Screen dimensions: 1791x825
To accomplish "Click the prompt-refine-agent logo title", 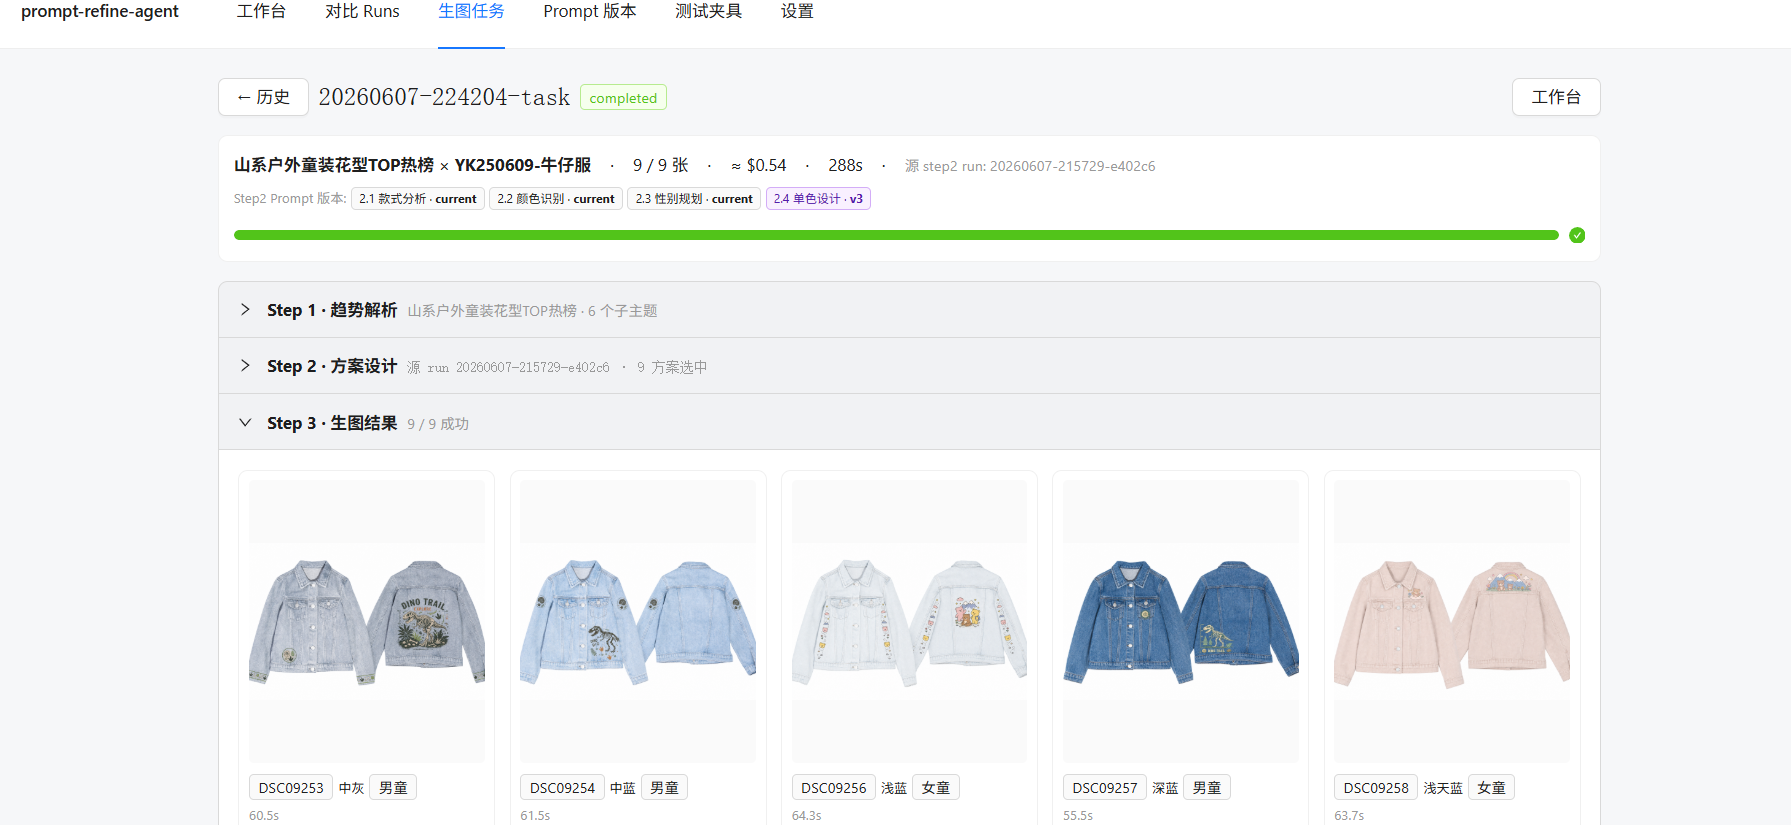I will [x=100, y=12].
